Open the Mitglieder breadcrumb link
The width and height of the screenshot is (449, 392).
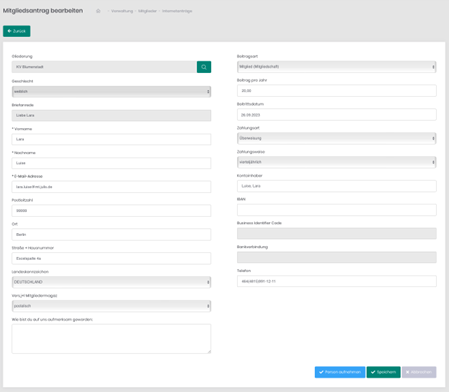pos(147,11)
